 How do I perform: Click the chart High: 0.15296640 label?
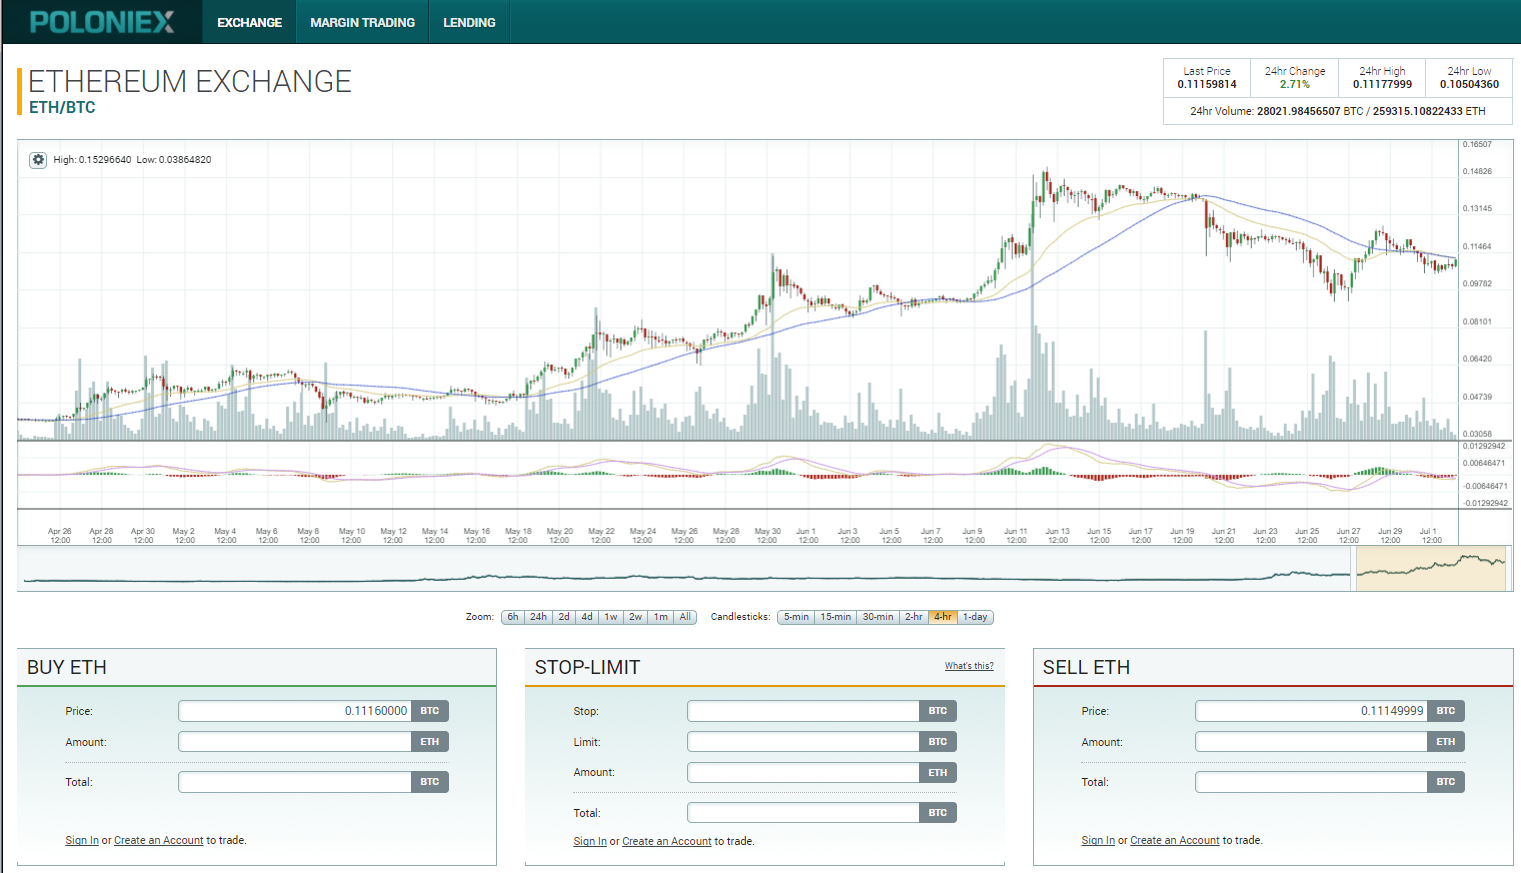(x=92, y=160)
